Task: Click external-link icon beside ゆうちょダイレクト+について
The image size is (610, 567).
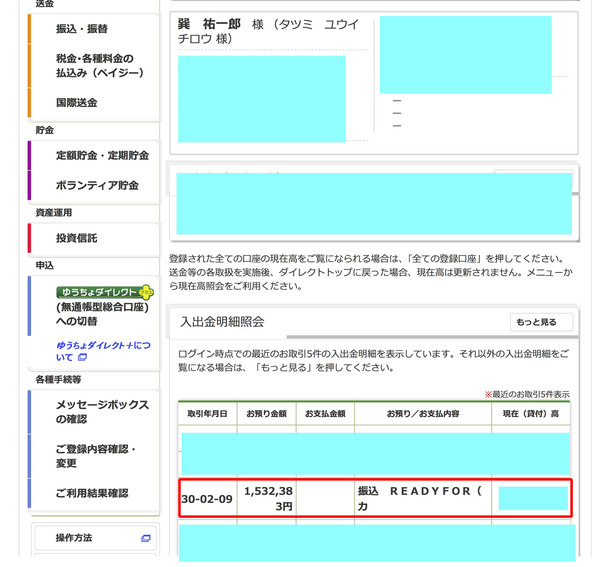Action: (83, 357)
